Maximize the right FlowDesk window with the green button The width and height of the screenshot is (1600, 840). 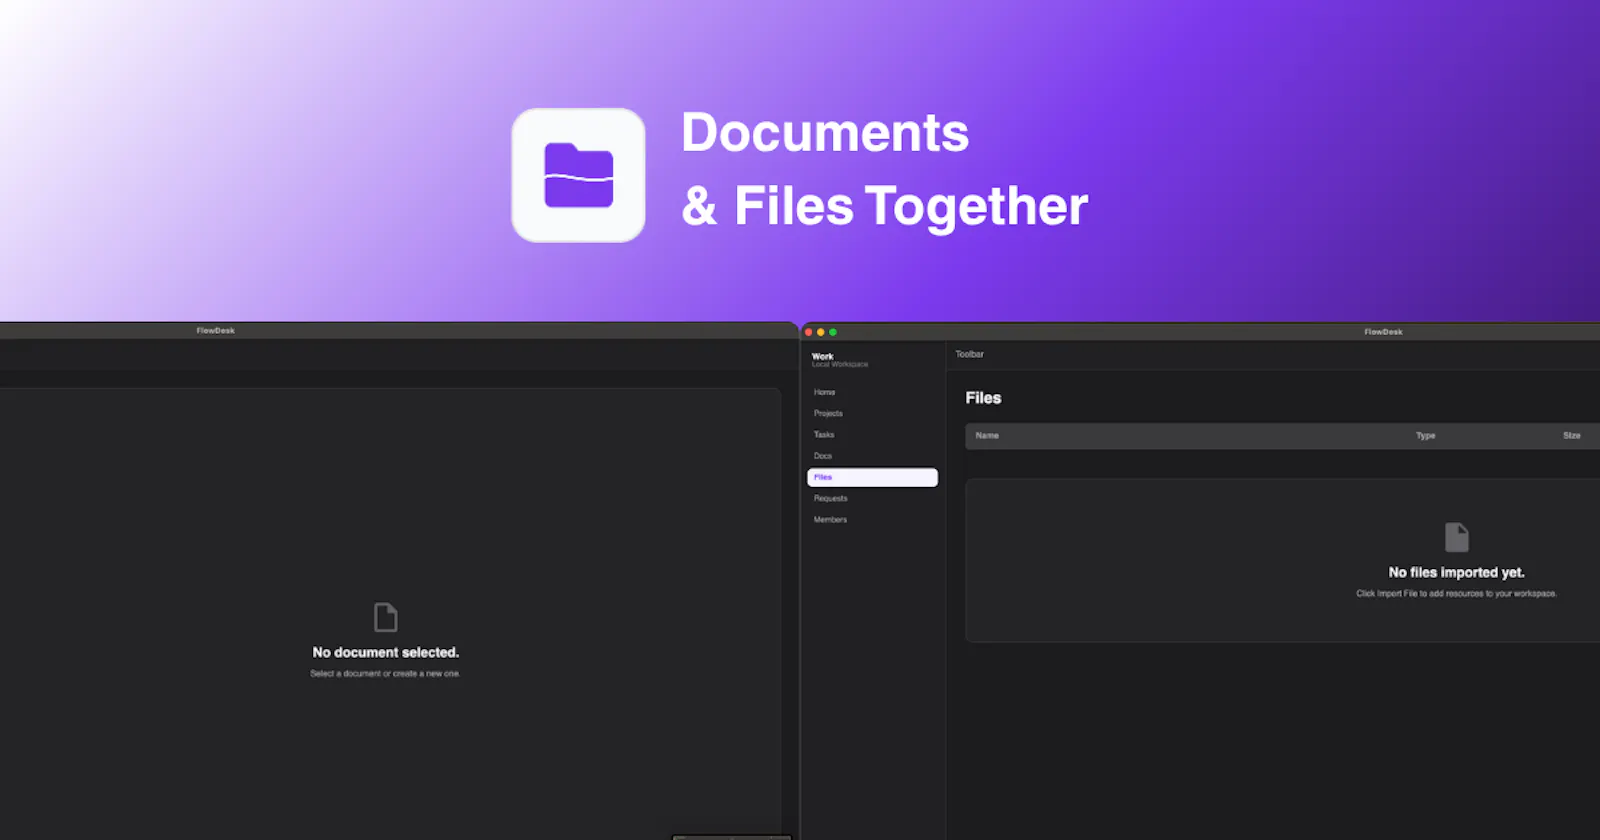click(x=833, y=332)
